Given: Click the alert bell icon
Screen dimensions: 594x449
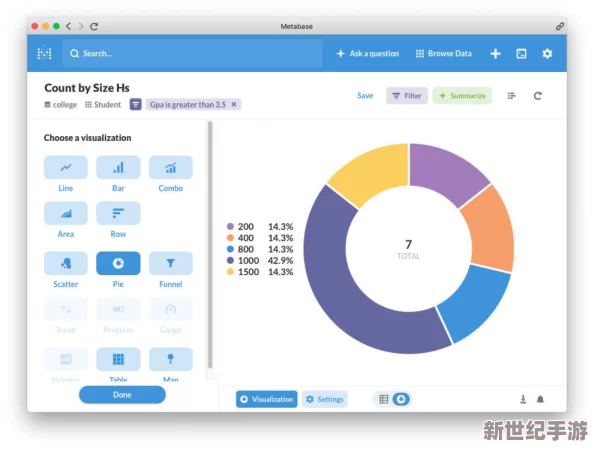Looking at the screenshot, I should click(x=540, y=399).
